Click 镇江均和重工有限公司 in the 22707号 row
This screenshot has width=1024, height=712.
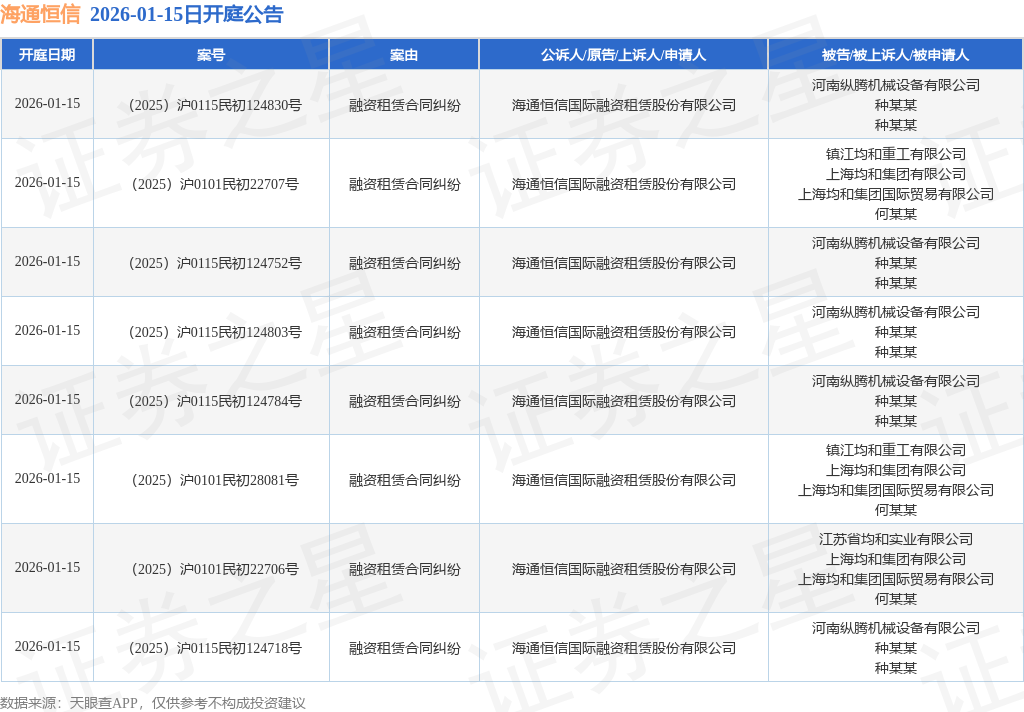click(x=895, y=154)
